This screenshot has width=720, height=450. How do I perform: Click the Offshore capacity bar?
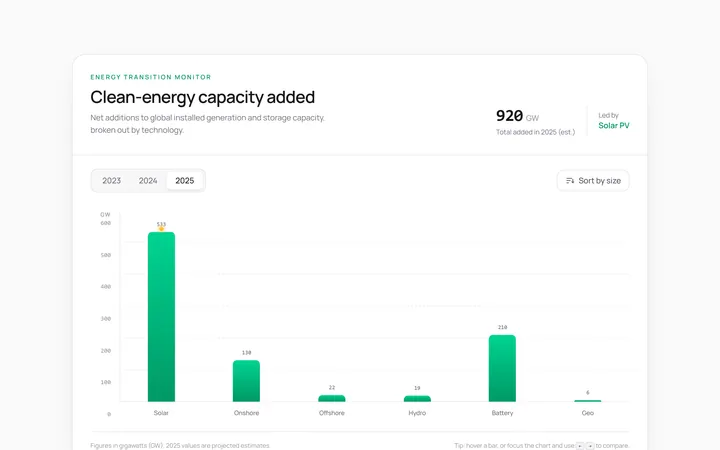pos(332,399)
